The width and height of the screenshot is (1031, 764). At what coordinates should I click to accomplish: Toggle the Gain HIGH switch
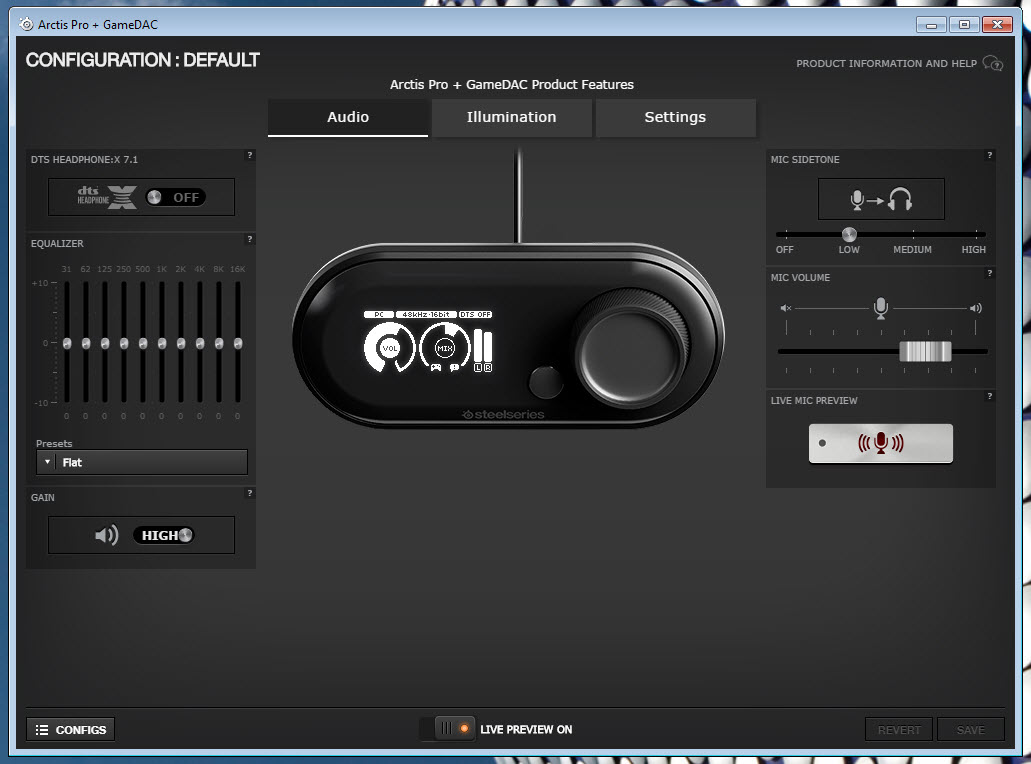click(164, 535)
